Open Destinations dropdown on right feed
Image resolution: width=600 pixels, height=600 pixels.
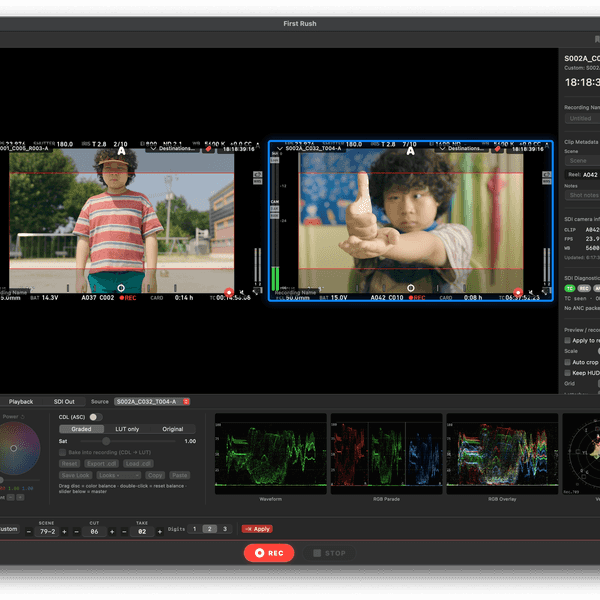tap(462, 148)
